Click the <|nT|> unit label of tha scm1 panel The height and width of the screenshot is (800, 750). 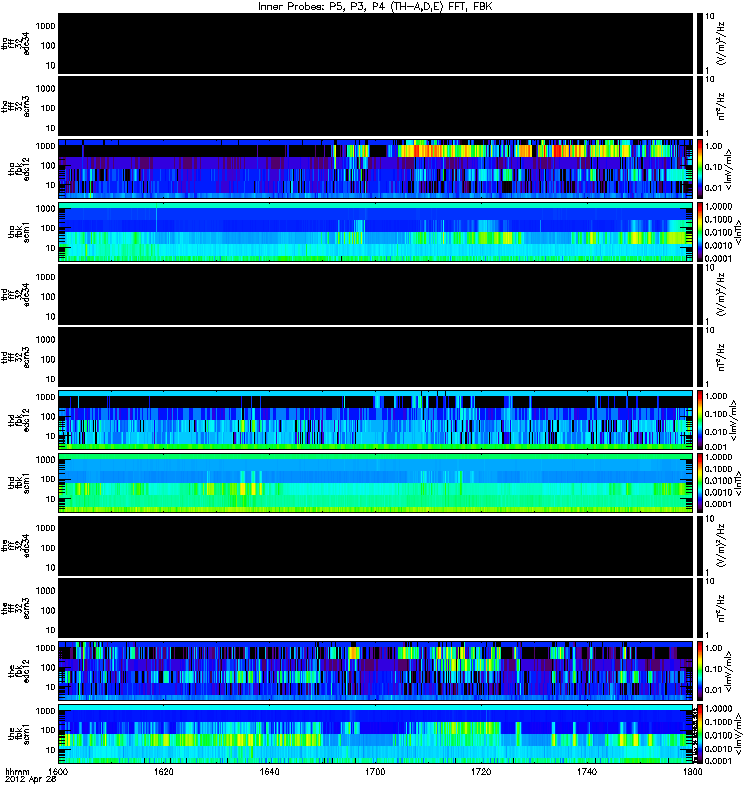pos(737,233)
